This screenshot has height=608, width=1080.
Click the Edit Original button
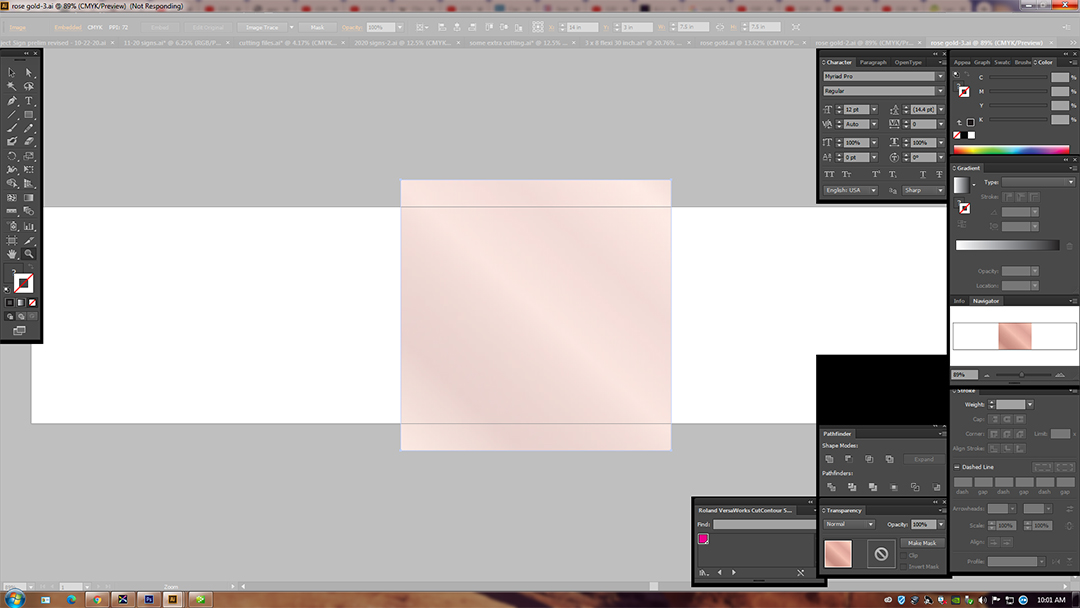(x=208, y=28)
